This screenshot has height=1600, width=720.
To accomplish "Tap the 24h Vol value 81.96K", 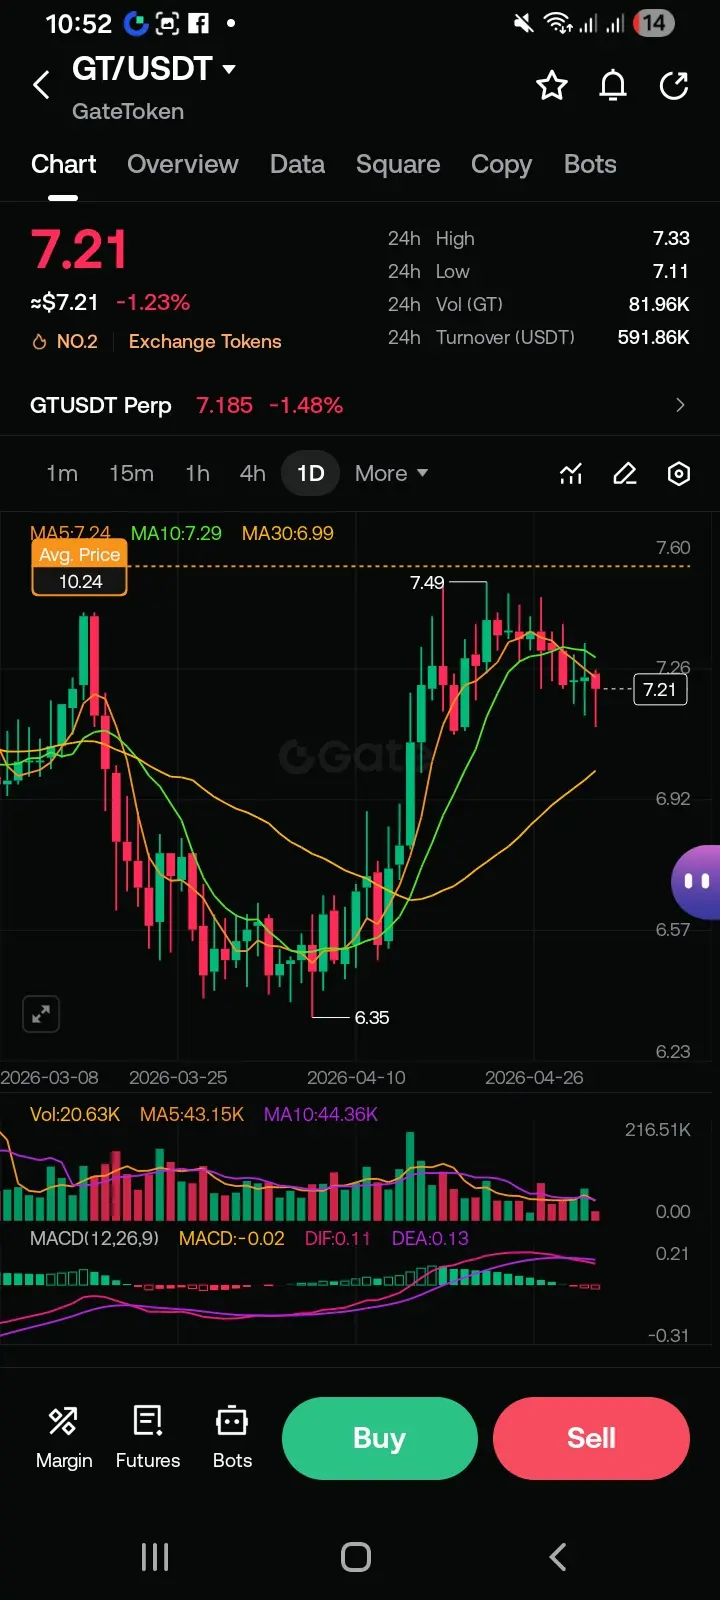I will pyautogui.click(x=659, y=304).
